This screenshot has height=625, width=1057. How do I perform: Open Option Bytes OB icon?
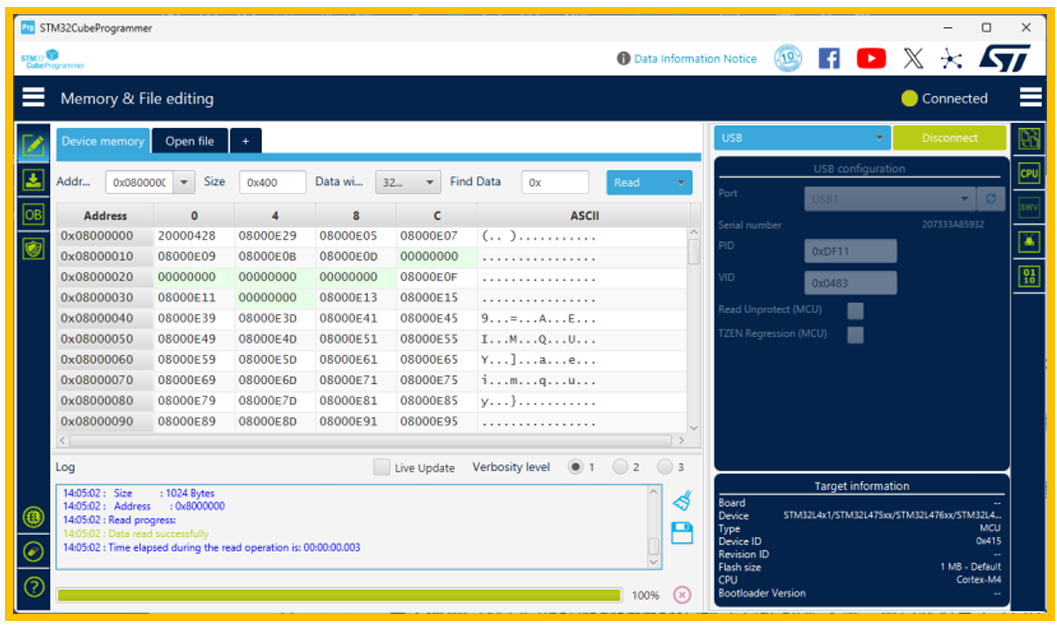coord(33,215)
